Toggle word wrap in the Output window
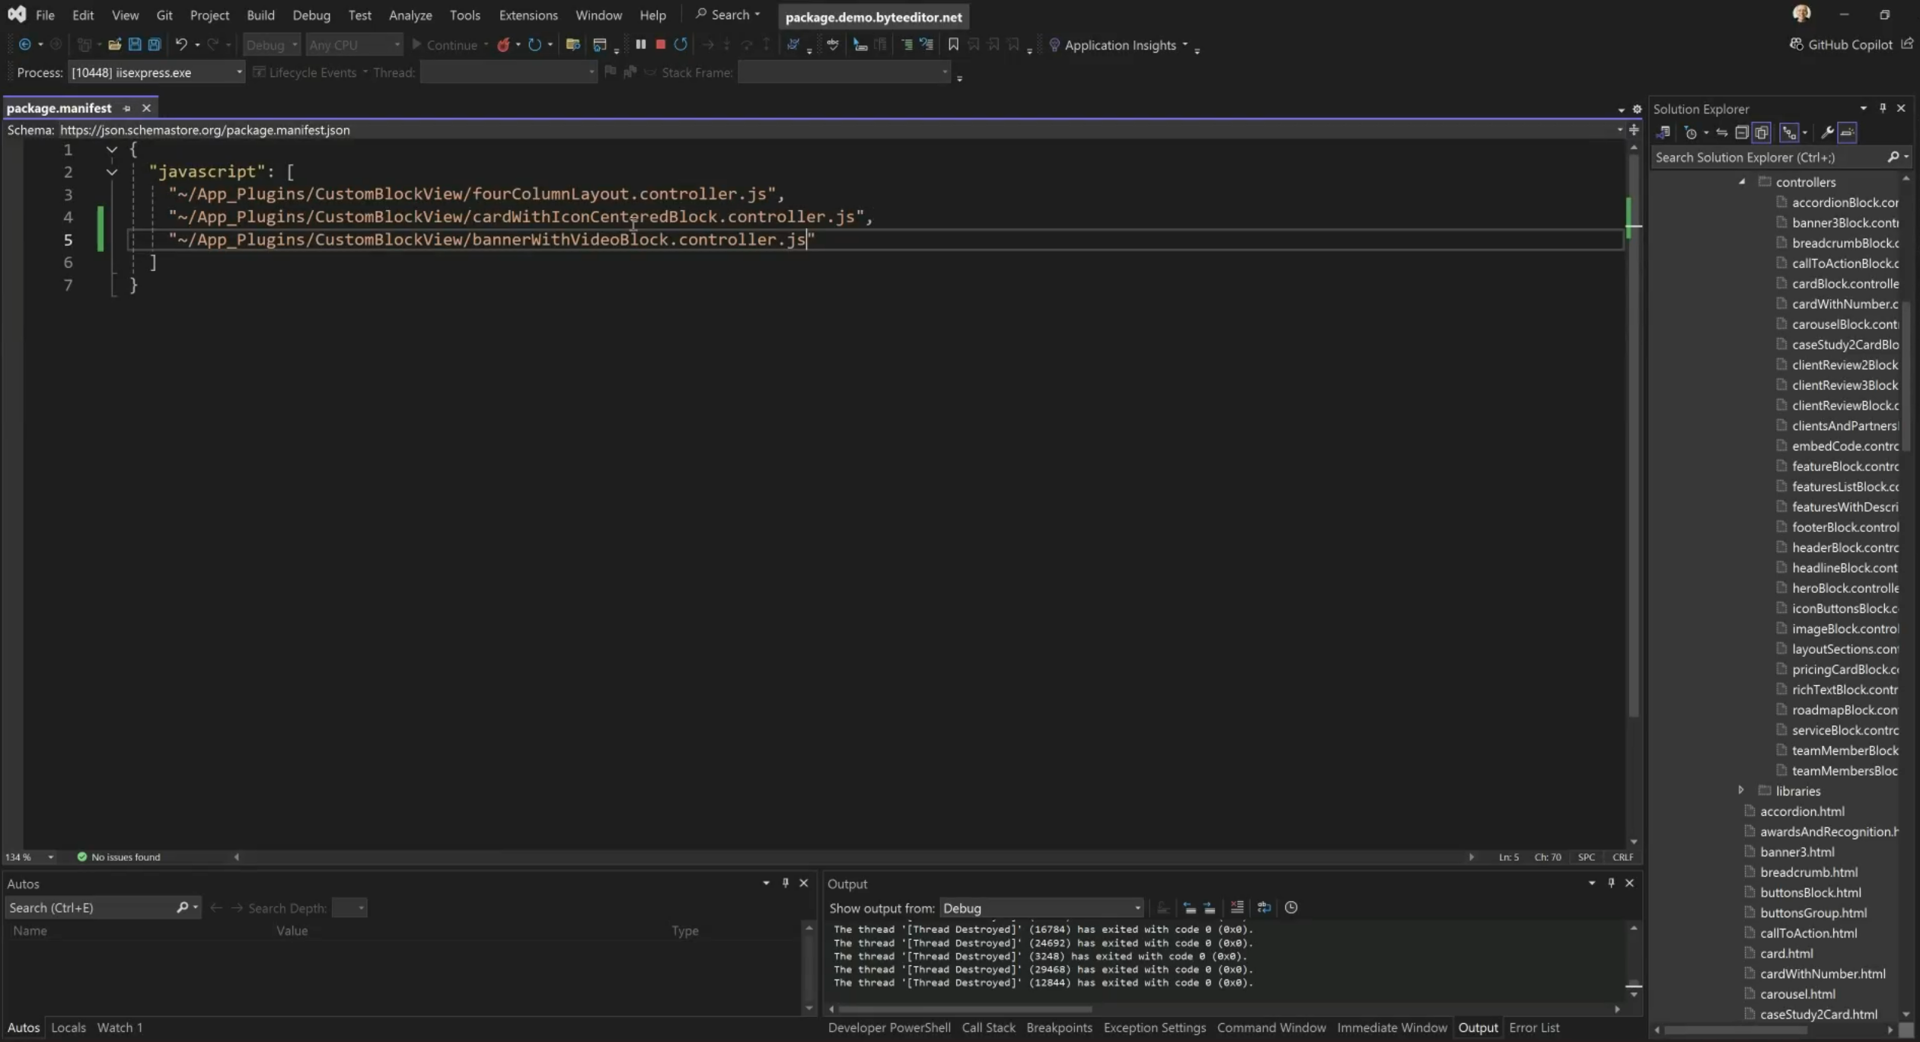This screenshot has height=1042, width=1920. pos(1264,908)
